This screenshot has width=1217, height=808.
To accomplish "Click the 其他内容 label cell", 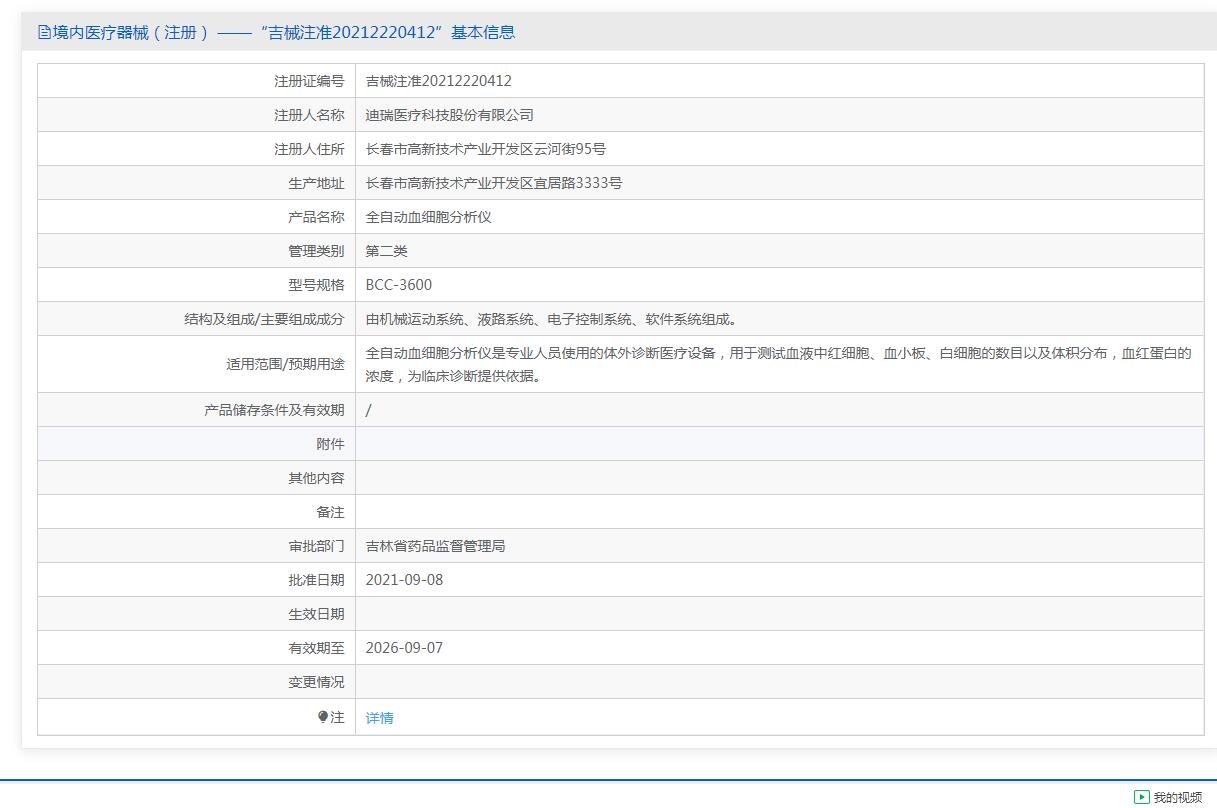I will (197, 478).
